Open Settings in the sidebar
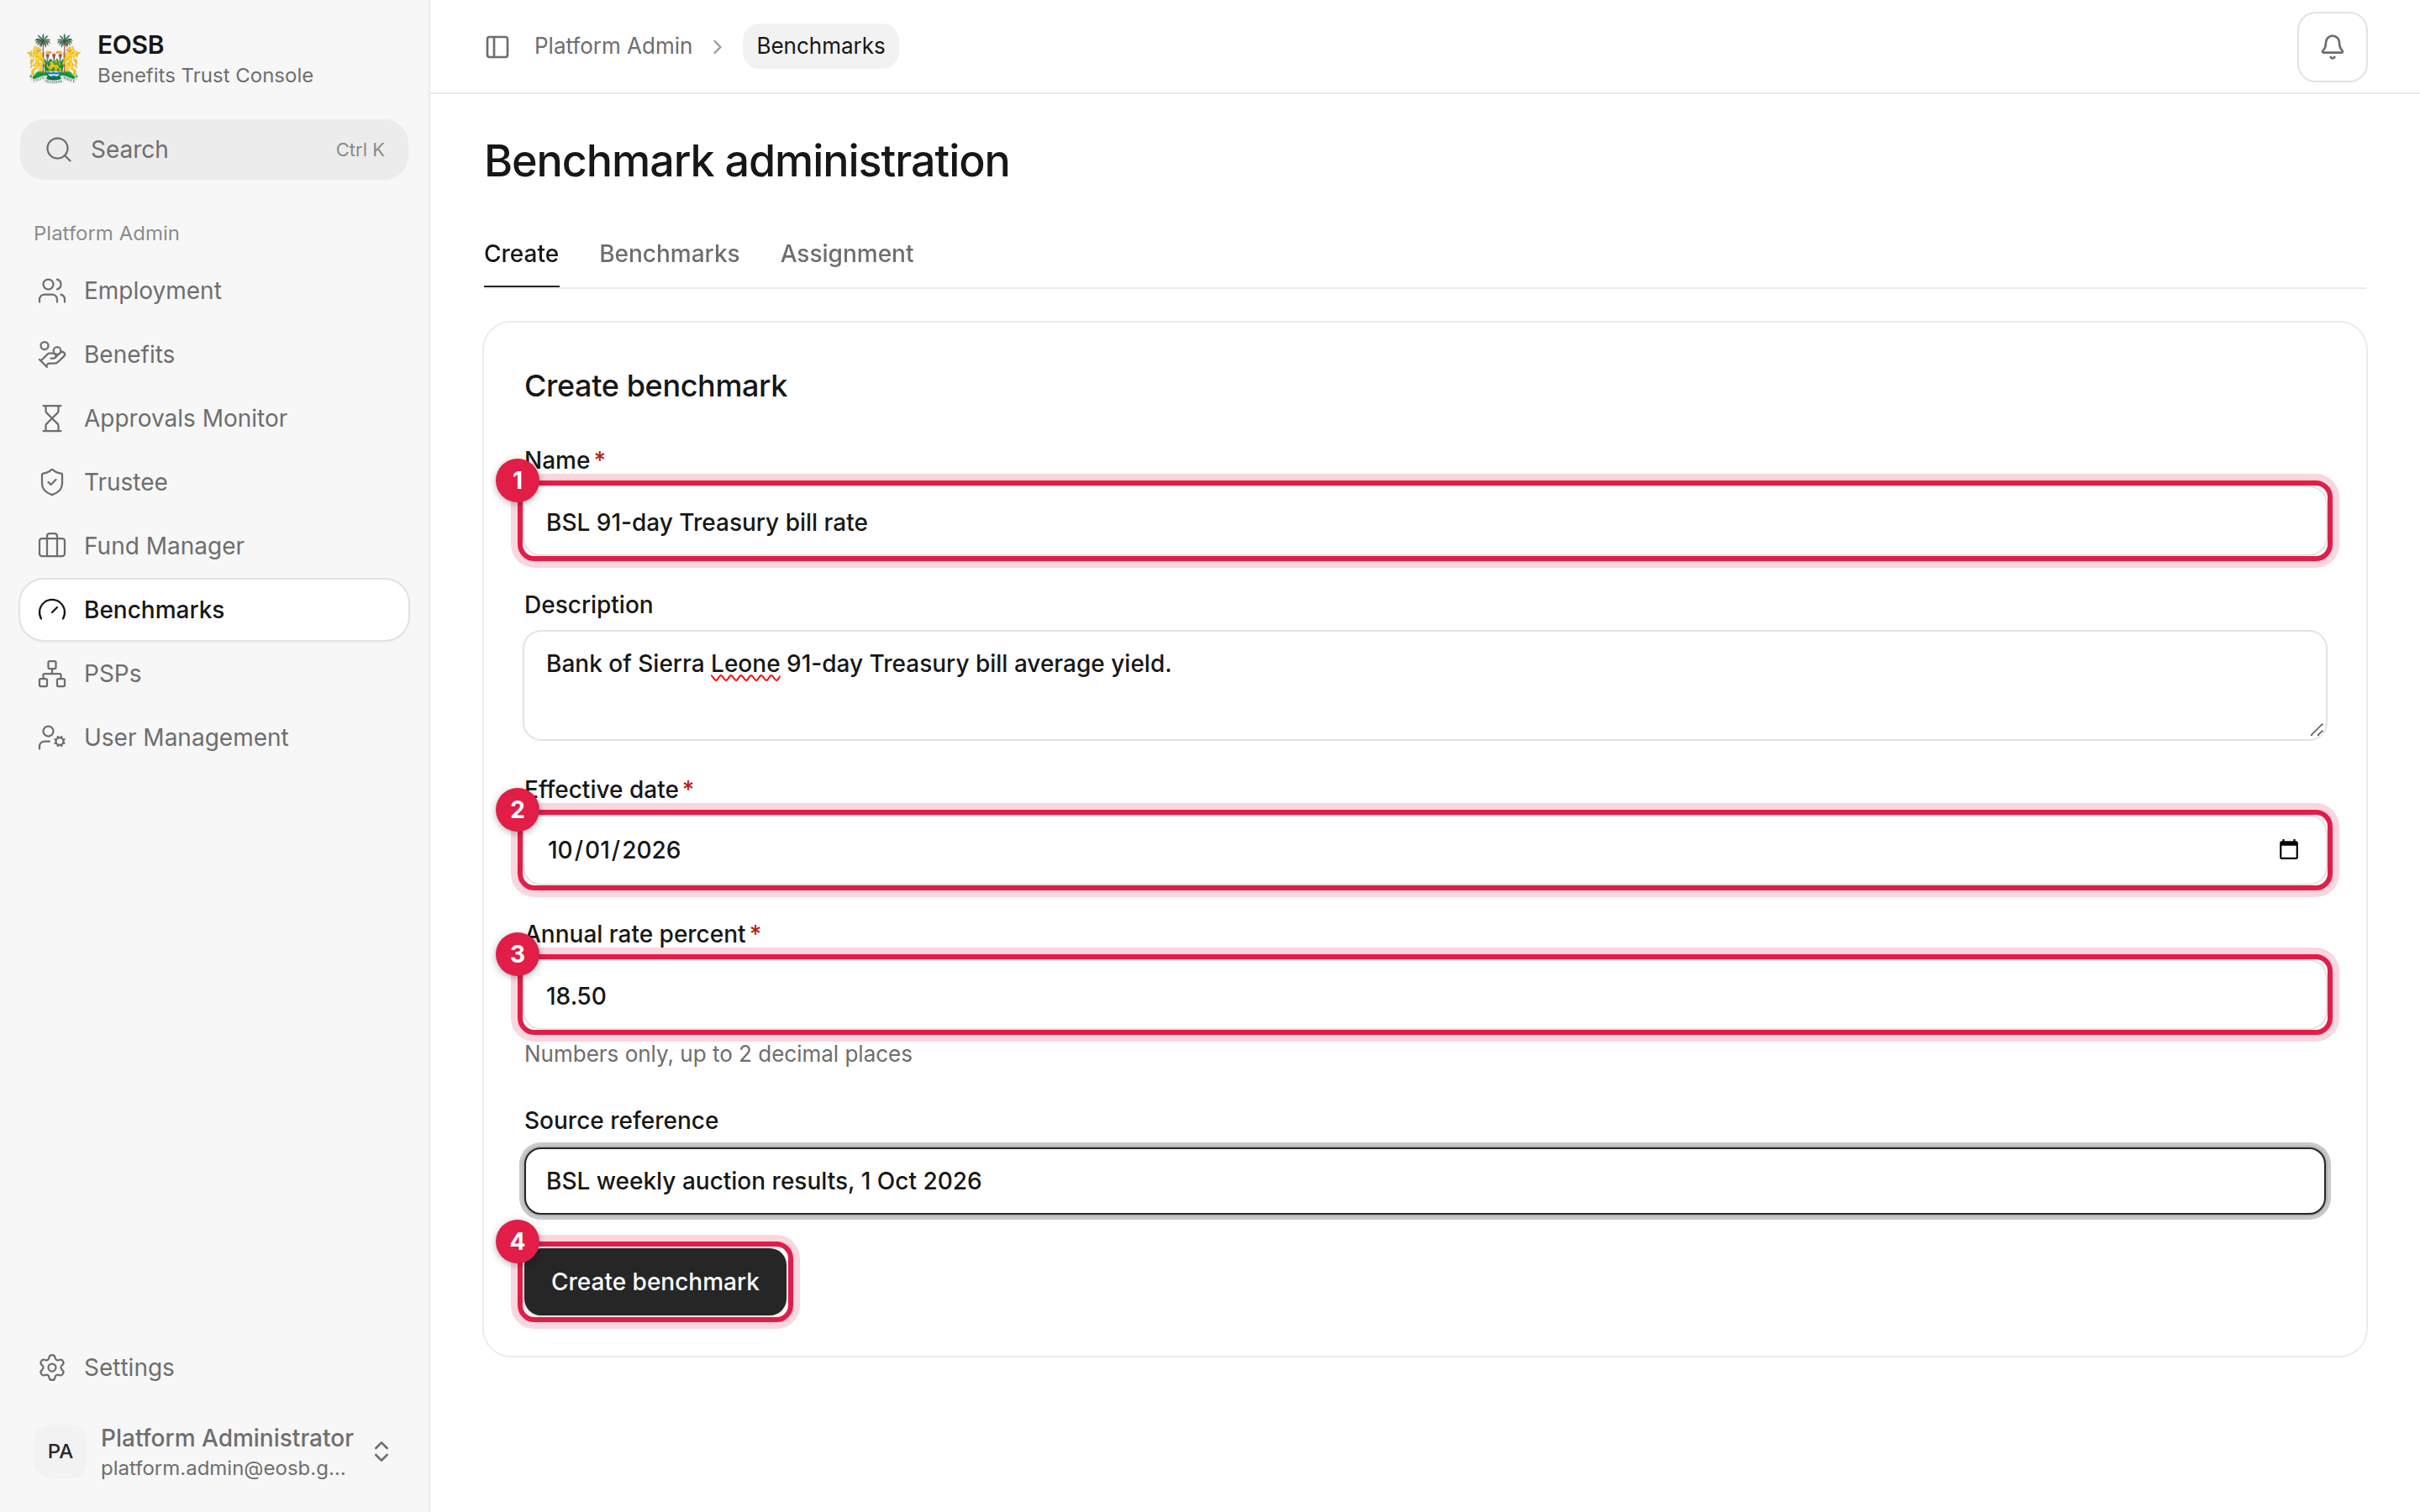2420x1512 pixels. tap(214, 1367)
